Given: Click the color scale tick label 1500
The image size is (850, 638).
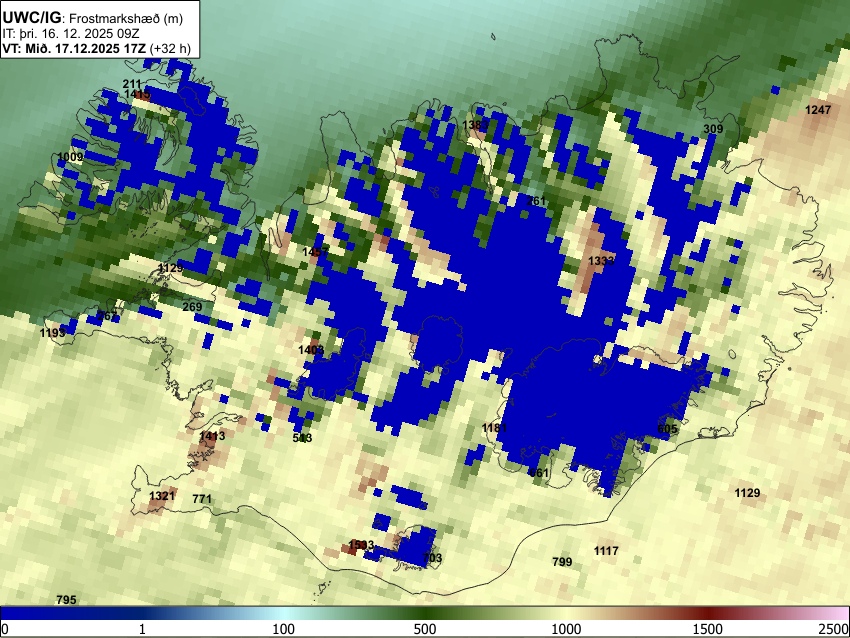Looking at the screenshot, I should (708, 629).
